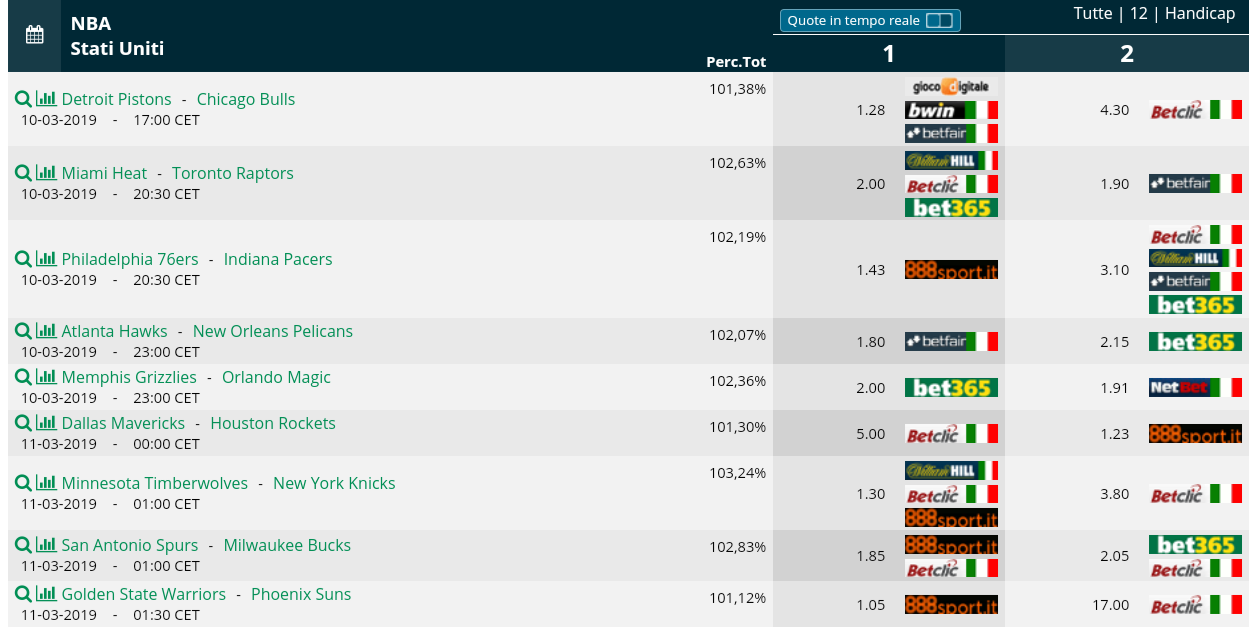Image resolution: width=1249 pixels, height=627 pixels.
Task: Click bet365 logo in Atlanta Hawks row
Action: point(1195,341)
